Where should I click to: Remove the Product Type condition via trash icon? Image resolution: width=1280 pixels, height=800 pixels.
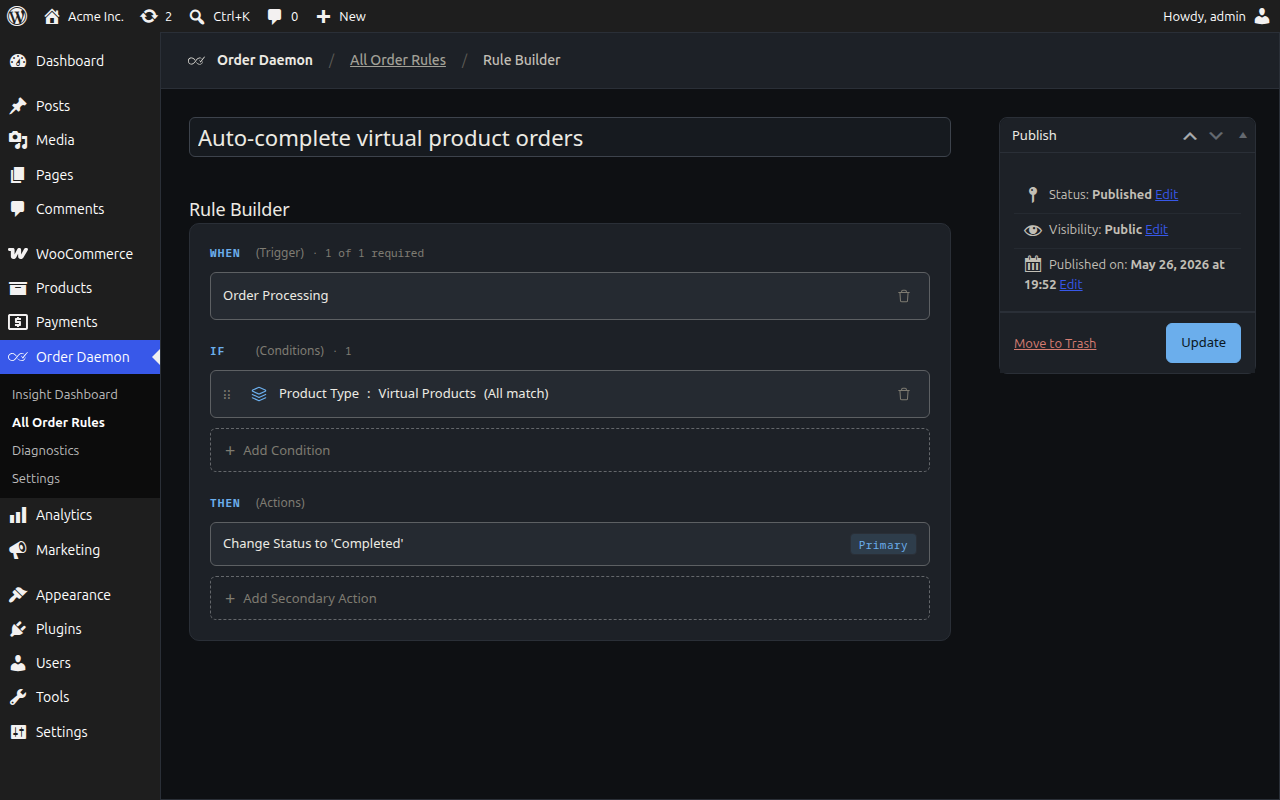[904, 394]
